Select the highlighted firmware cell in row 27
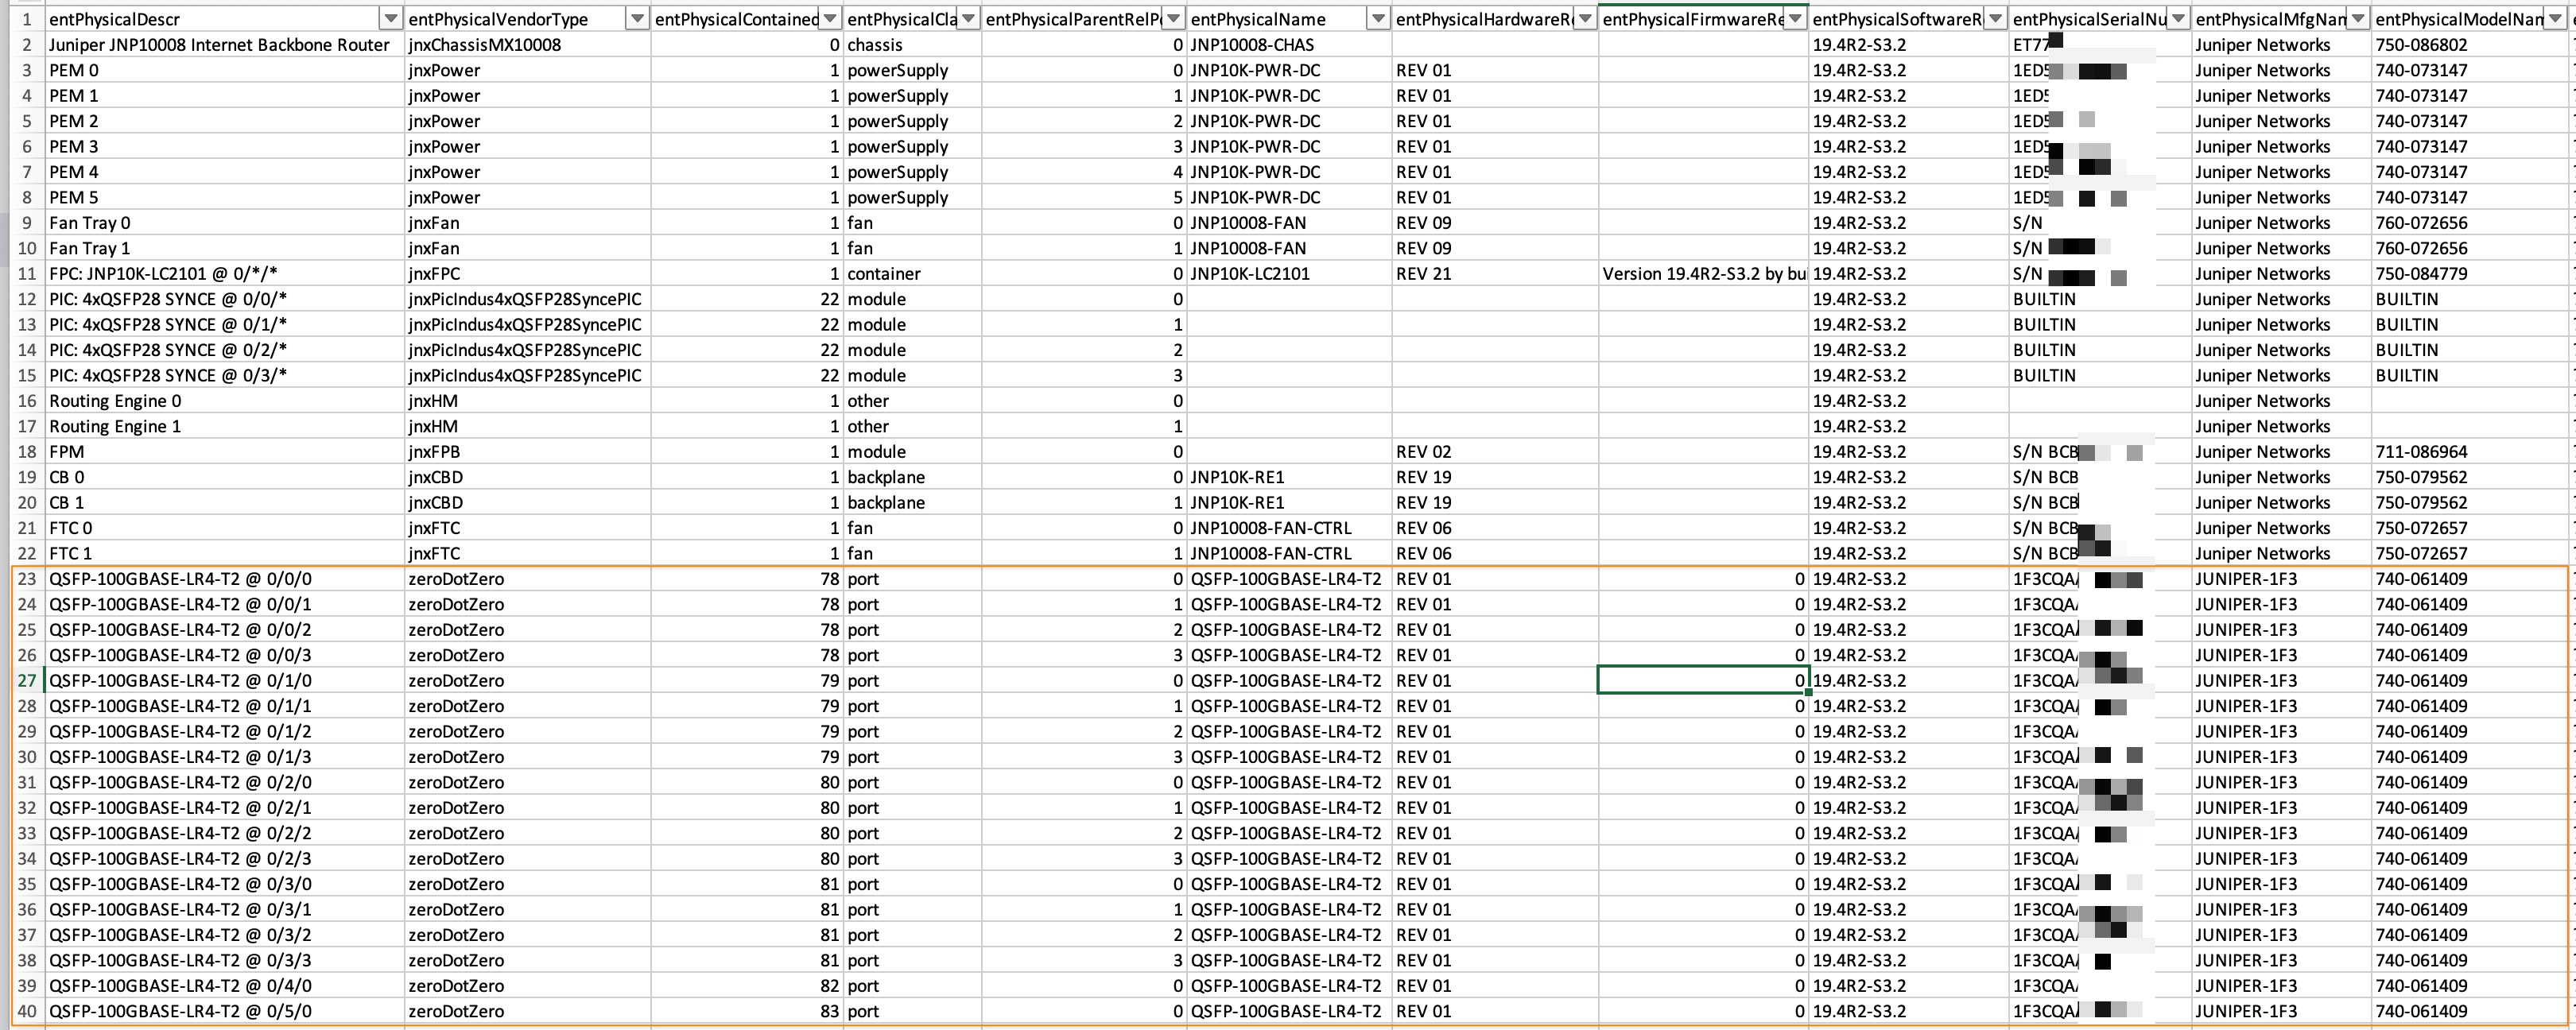The height and width of the screenshot is (1030, 2576). tap(1703, 681)
